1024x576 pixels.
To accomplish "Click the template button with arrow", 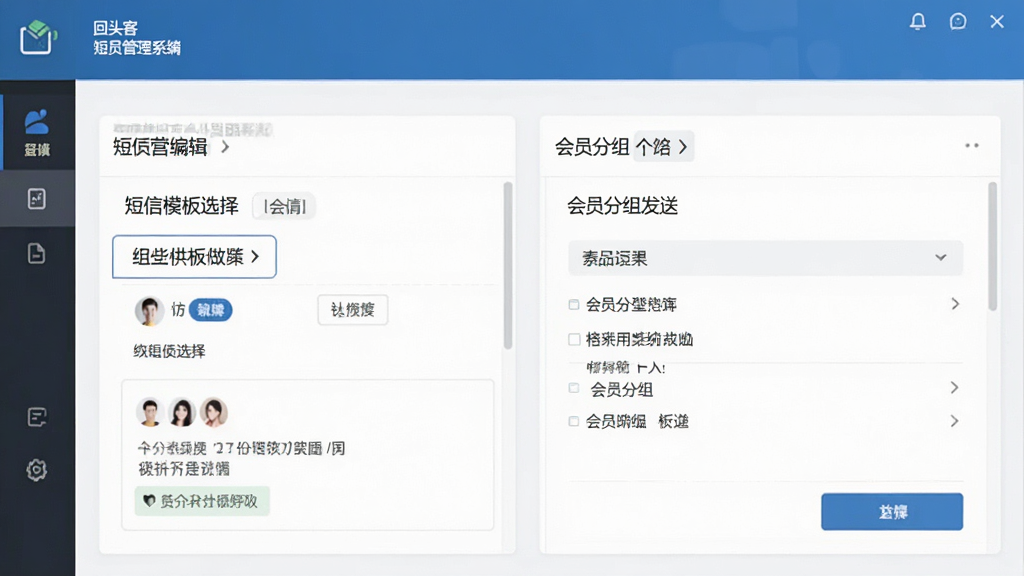I will pos(195,257).
